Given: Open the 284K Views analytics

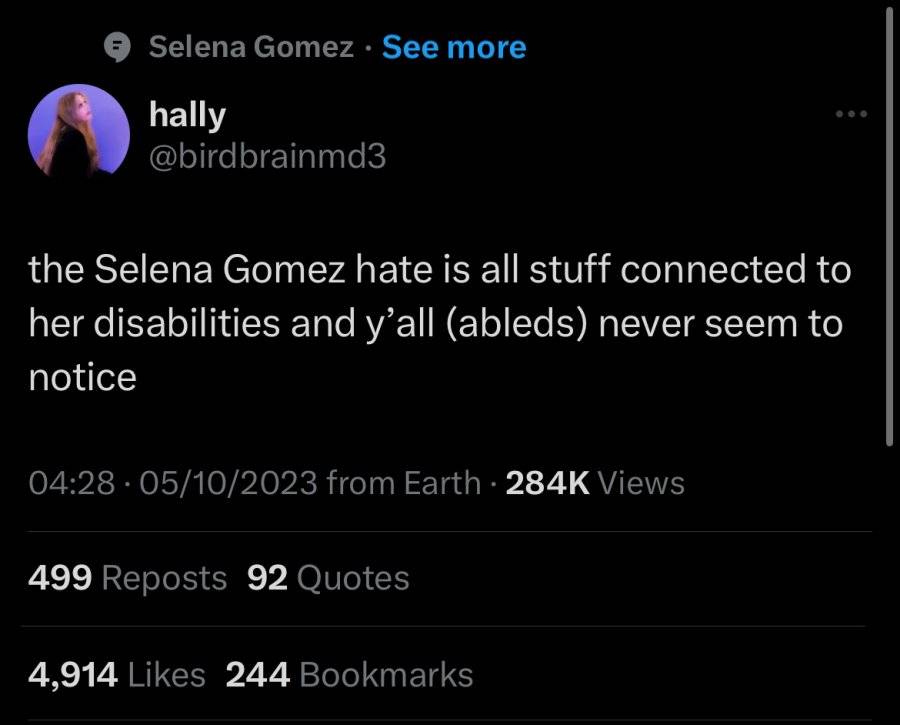Looking at the screenshot, I should point(595,483).
